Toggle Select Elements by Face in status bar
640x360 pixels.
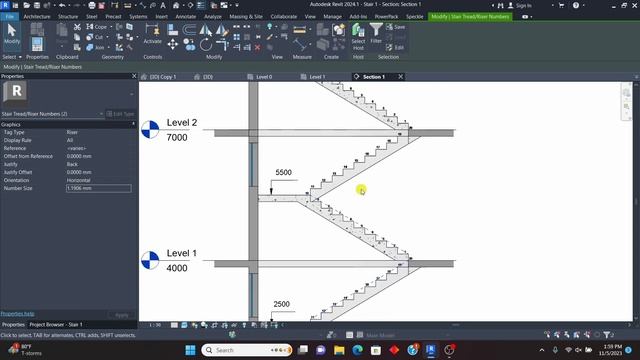pos(577,335)
